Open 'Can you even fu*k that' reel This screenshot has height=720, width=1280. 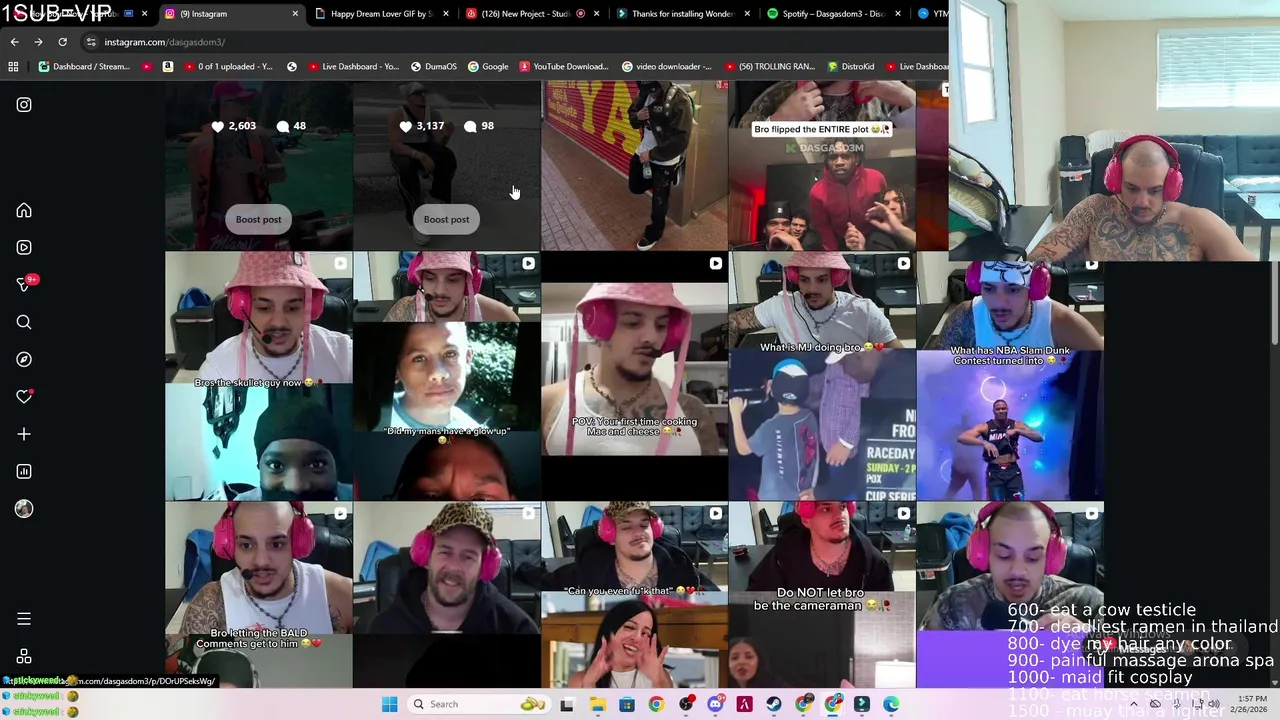[x=634, y=595]
